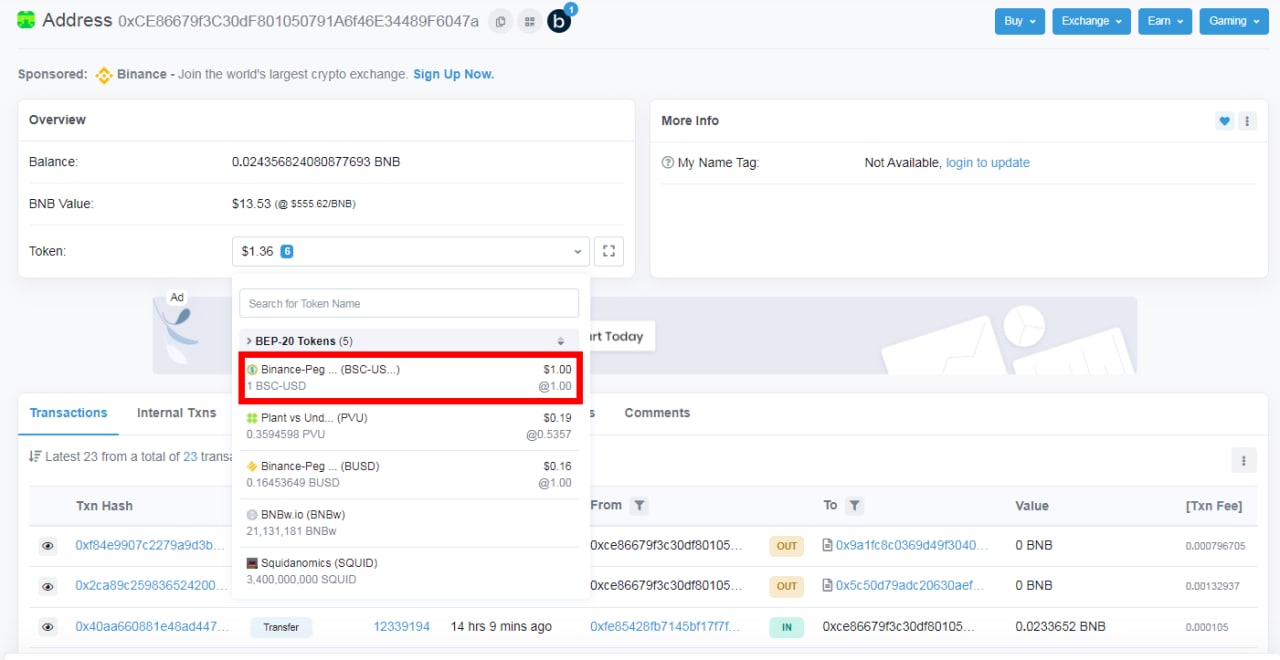The width and height of the screenshot is (1280, 660).
Task: Click the Binance sponsor logo
Action: tap(104, 75)
